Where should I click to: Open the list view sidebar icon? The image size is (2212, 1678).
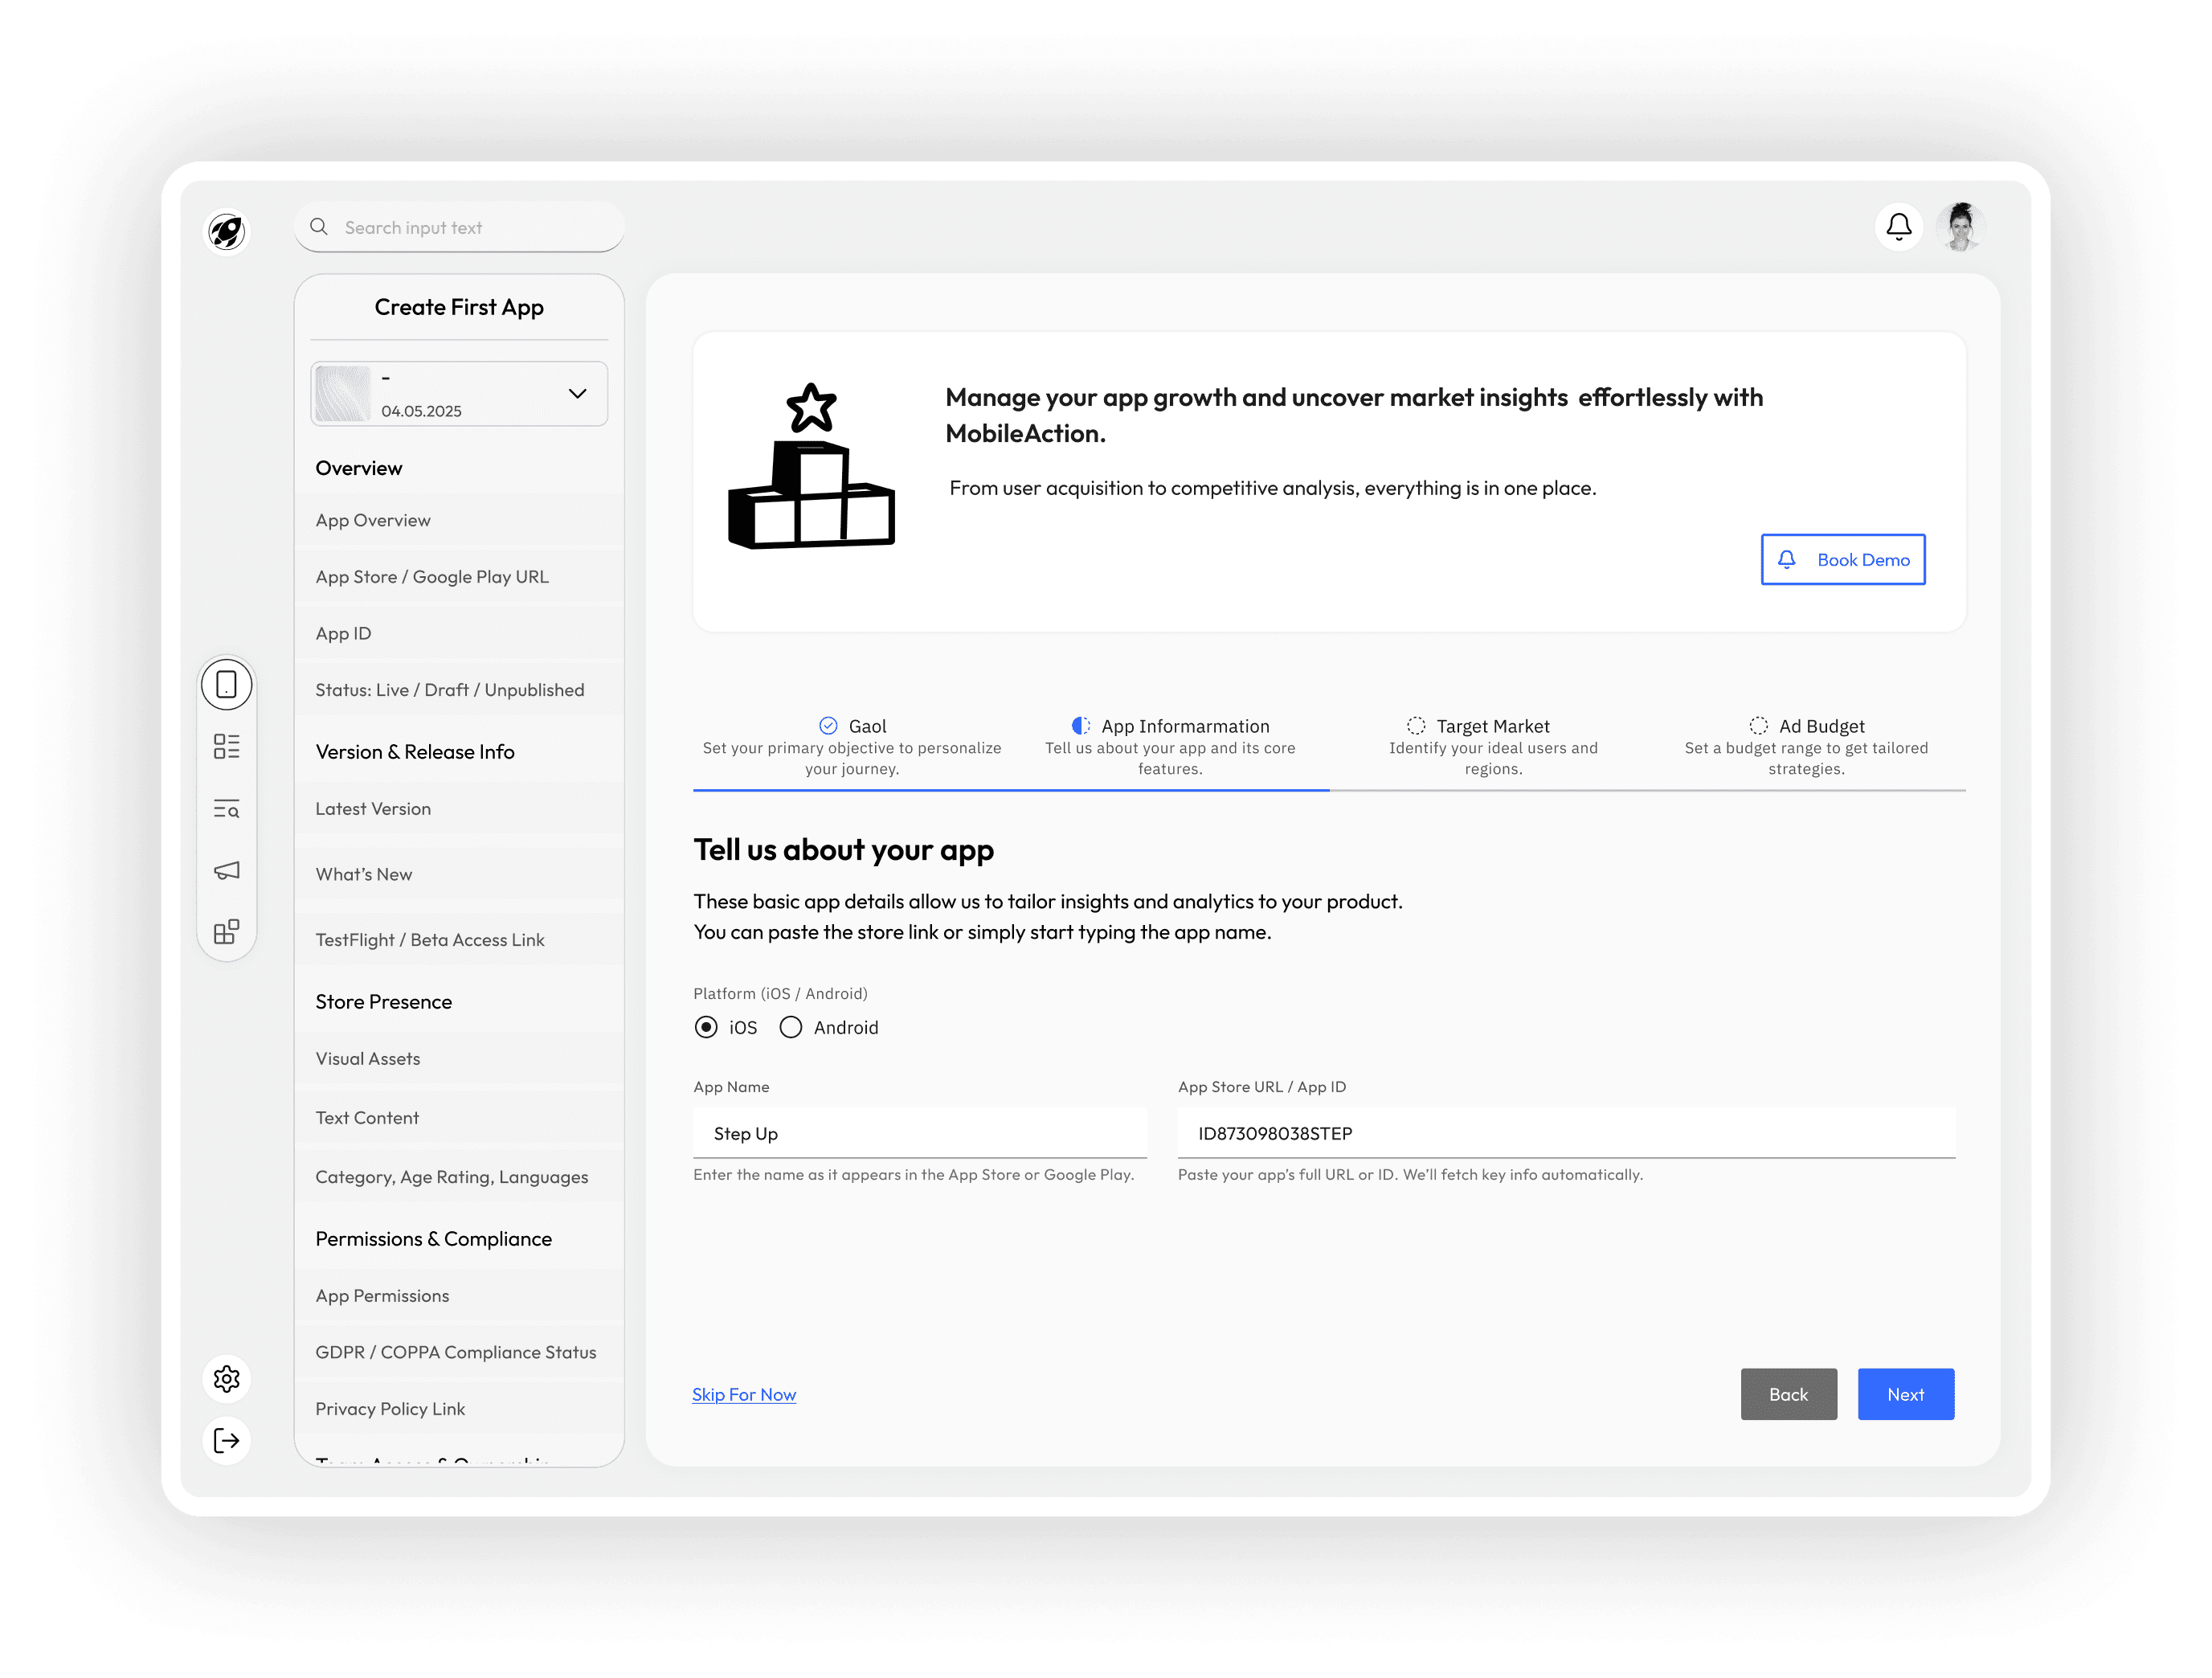[x=227, y=746]
